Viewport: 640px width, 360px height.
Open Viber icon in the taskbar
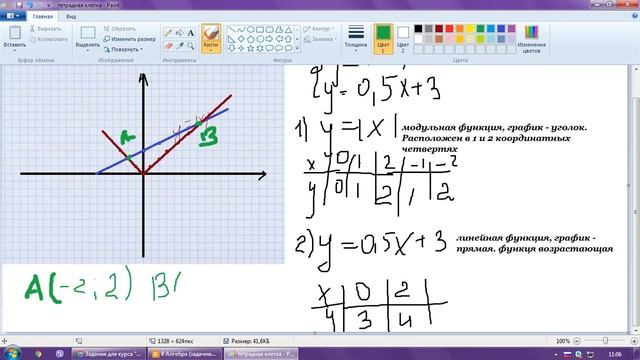60,353
